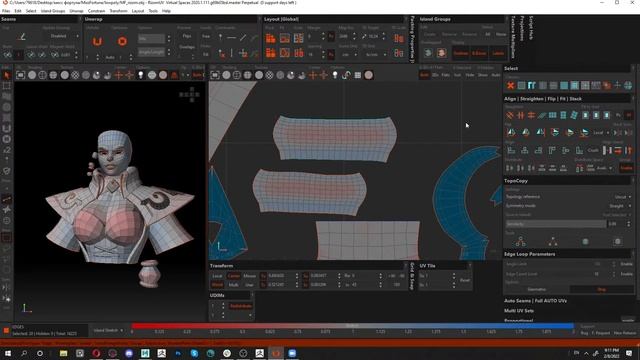Click the New Release link in status bar
Screen dimensions: 640x360
click(x=624, y=333)
